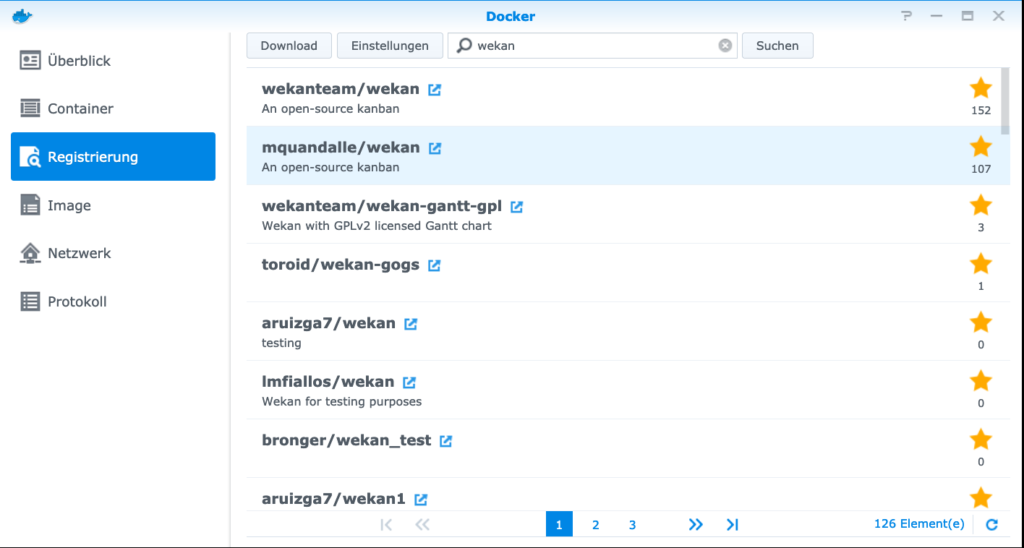Click star icon of toroid/wekan-gogs
The width and height of the screenshot is (1024, 548).
(x=981, y=263)
